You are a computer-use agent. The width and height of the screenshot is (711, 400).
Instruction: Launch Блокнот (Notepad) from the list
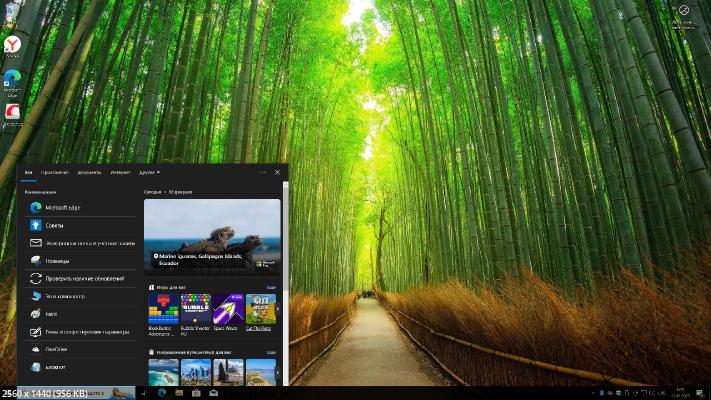pos(80,367)
